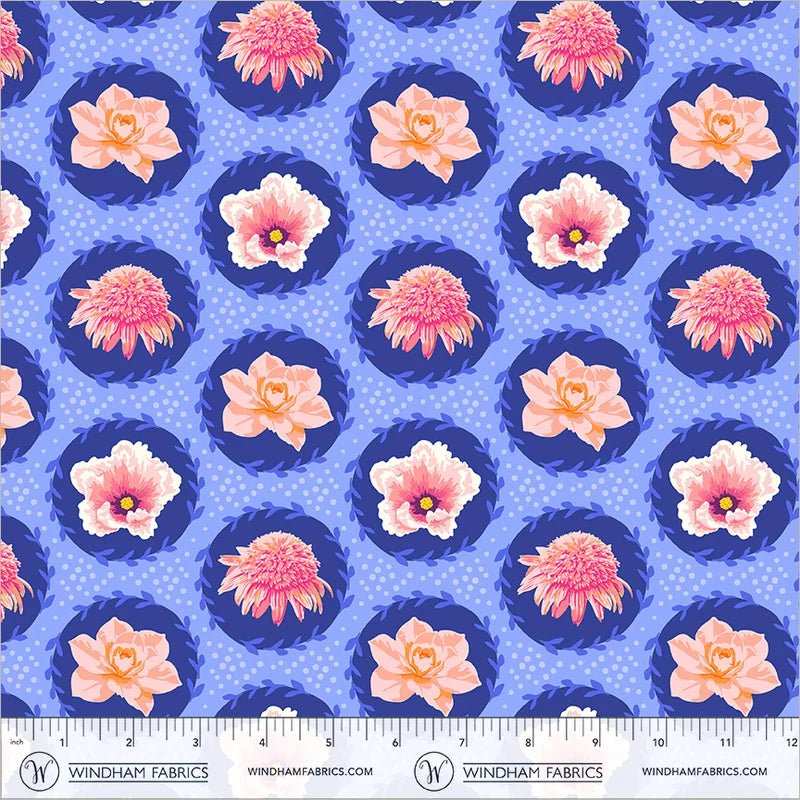Open WINDHAMFABRICS.COM link beneath ruler number 4
The height and width of the screenshot is (800, 800).
coord(310,771)
